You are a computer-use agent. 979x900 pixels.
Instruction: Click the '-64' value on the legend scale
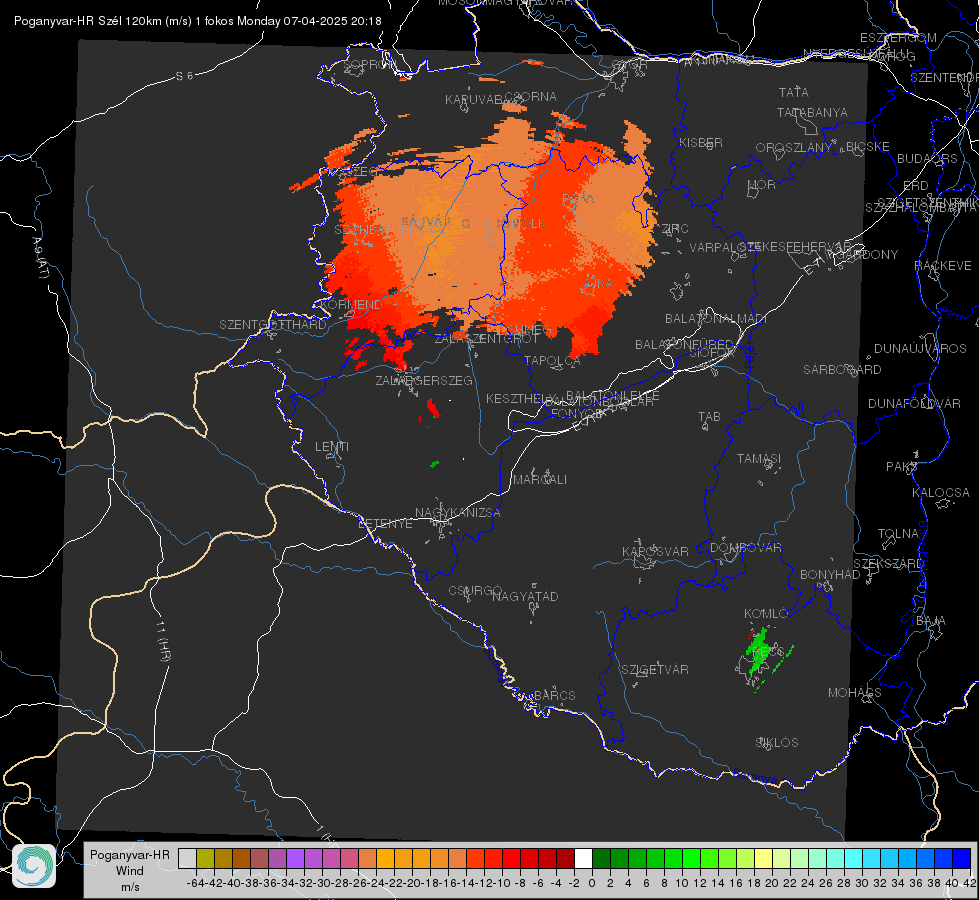click(195, 883)
